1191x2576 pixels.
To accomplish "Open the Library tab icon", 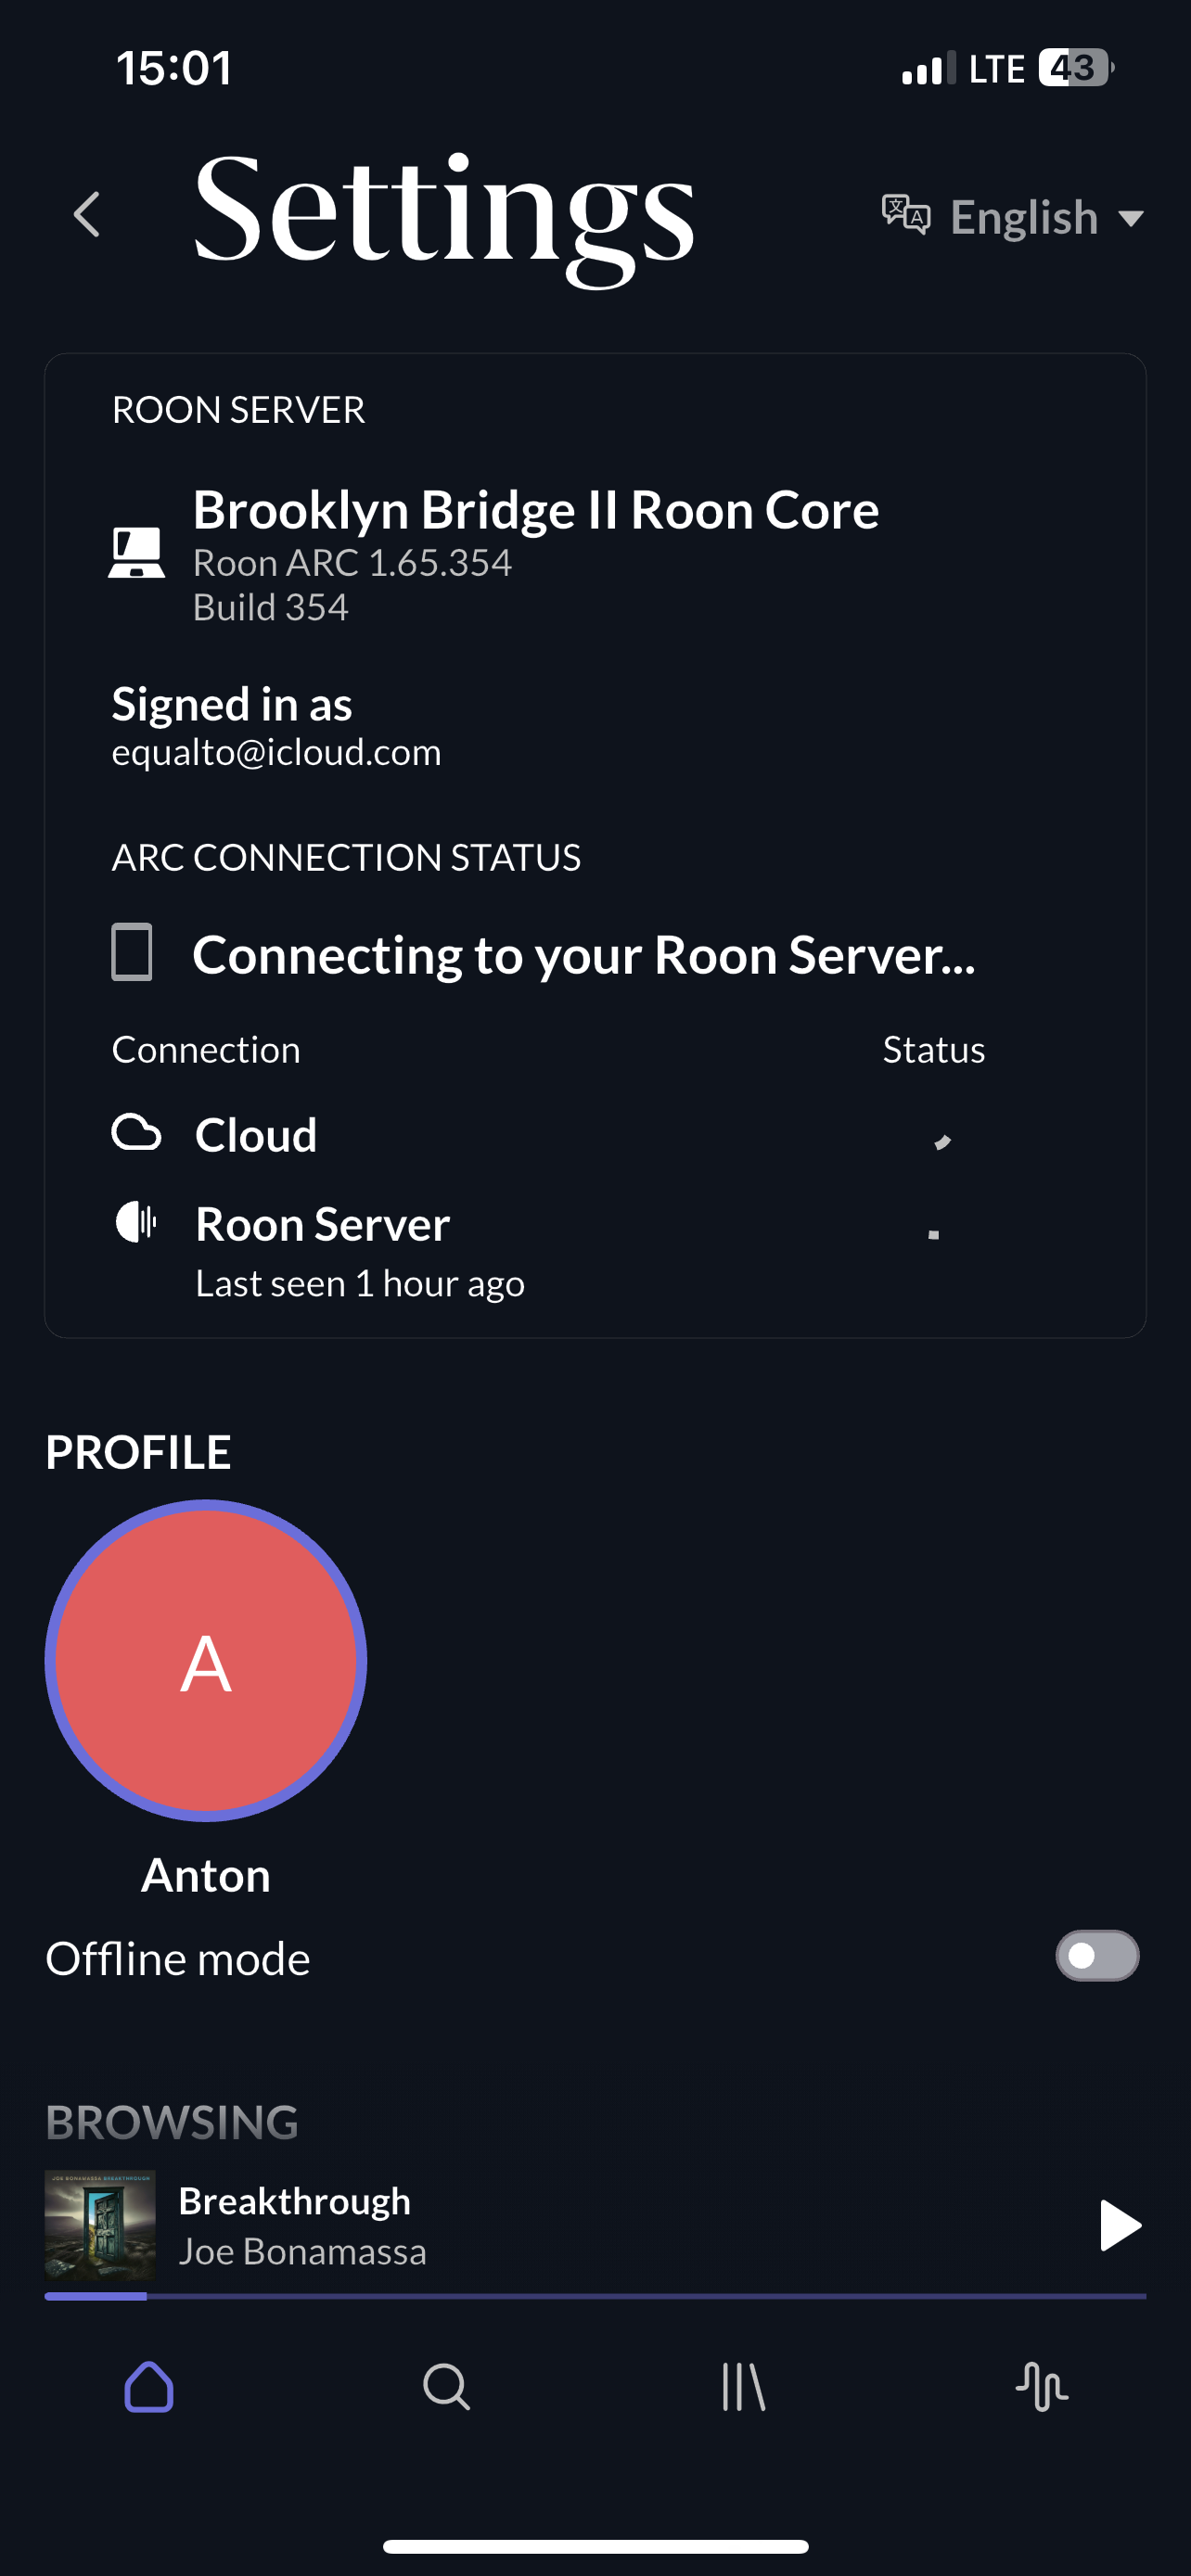I will pos(743,2387).
